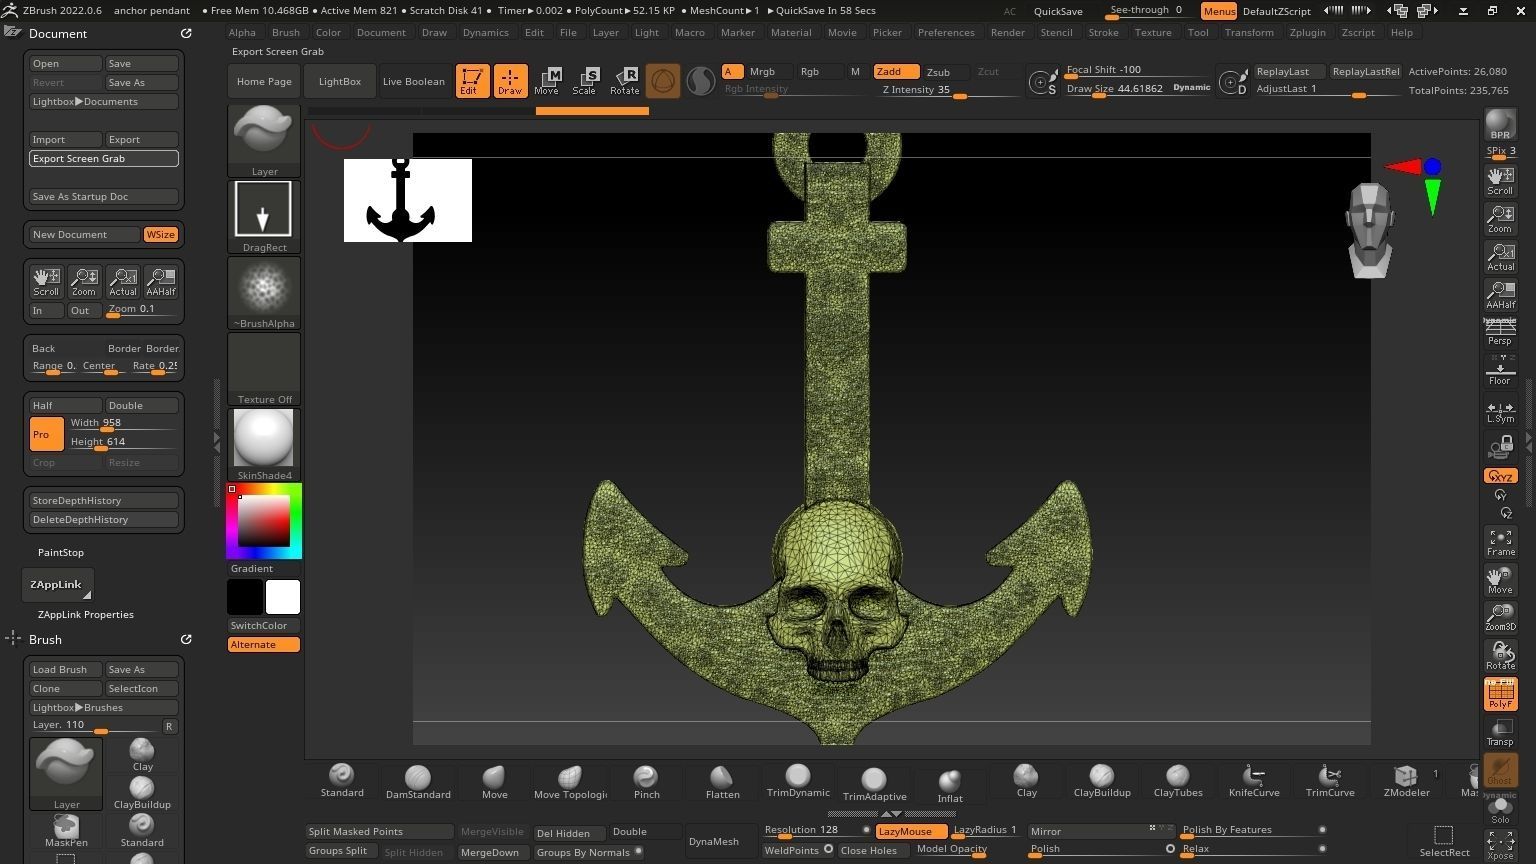Open the Texture Off picker

point(264,368)
